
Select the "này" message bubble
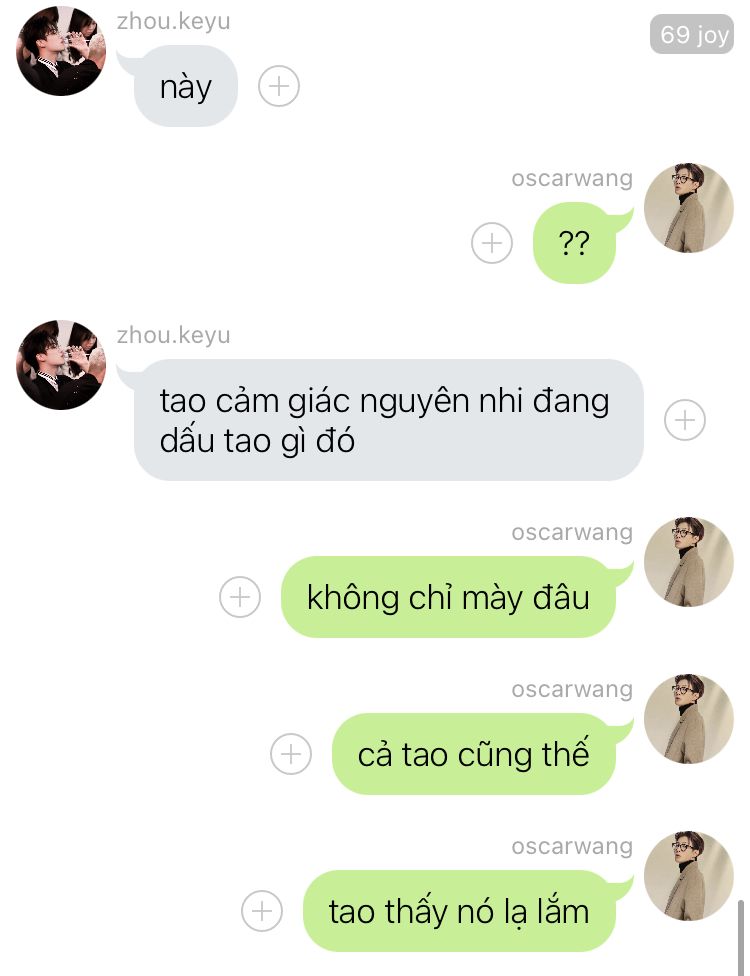185,87
